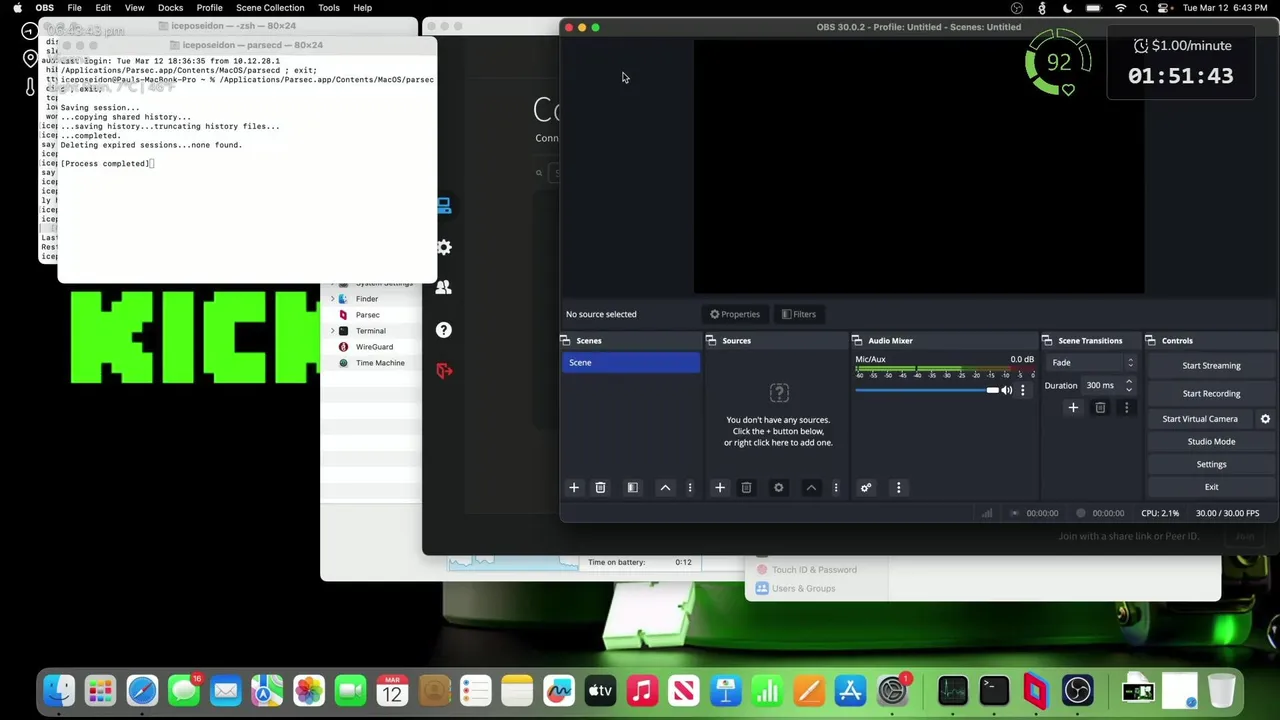Pop out the Audio Mixer dock panel icon

tap(857, 341)
